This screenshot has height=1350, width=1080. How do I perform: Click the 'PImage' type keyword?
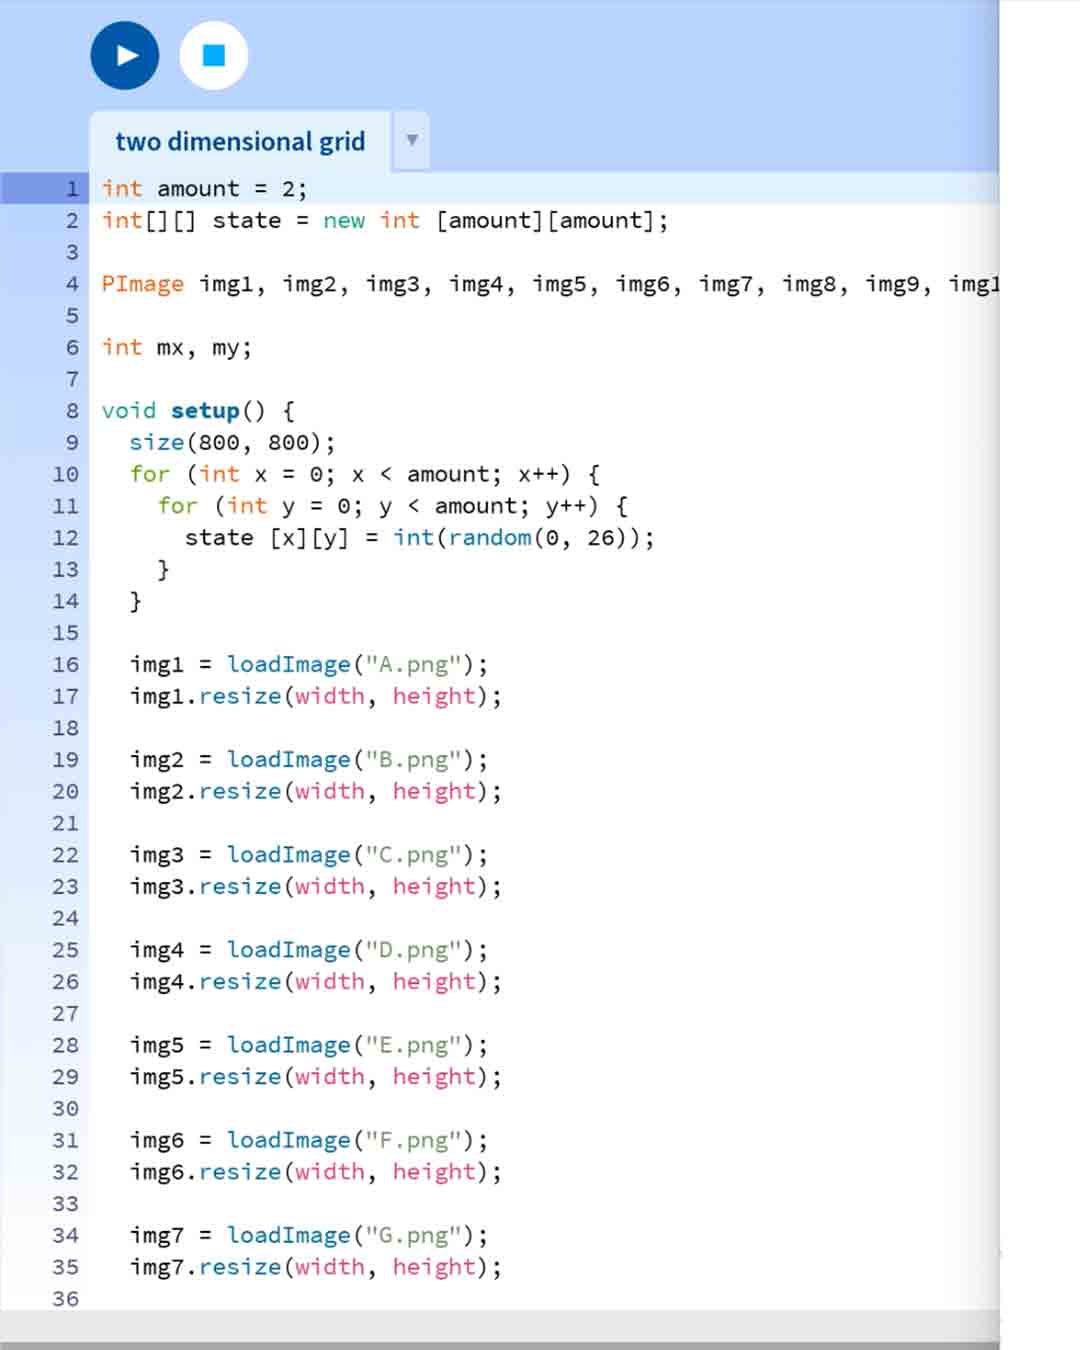point(142,284)
